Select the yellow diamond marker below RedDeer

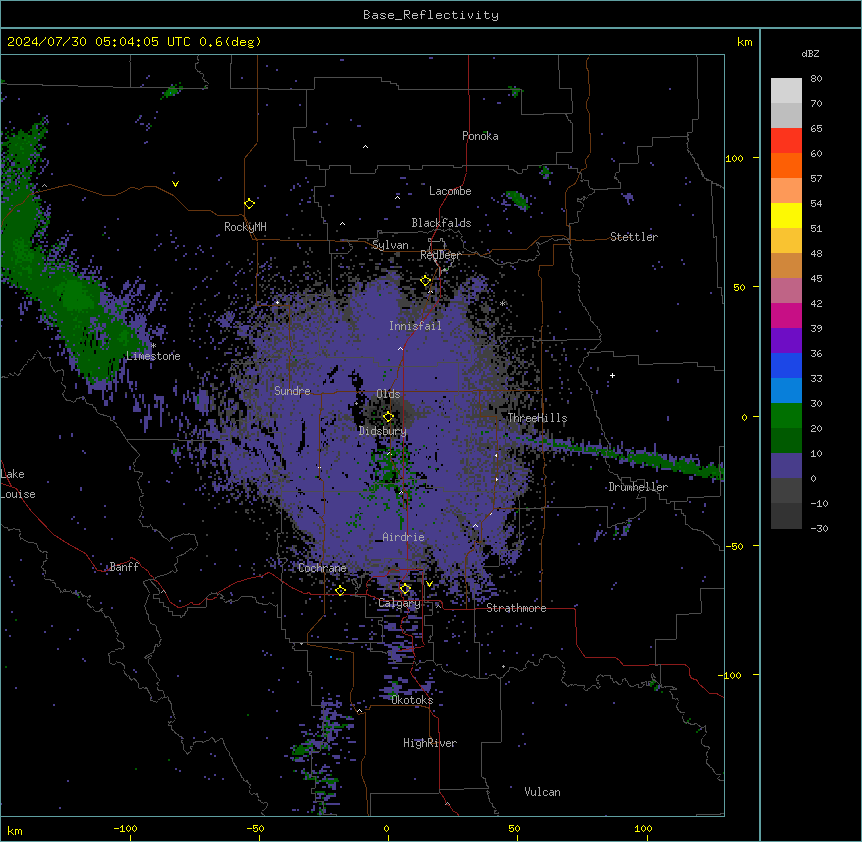click(426, 281)
